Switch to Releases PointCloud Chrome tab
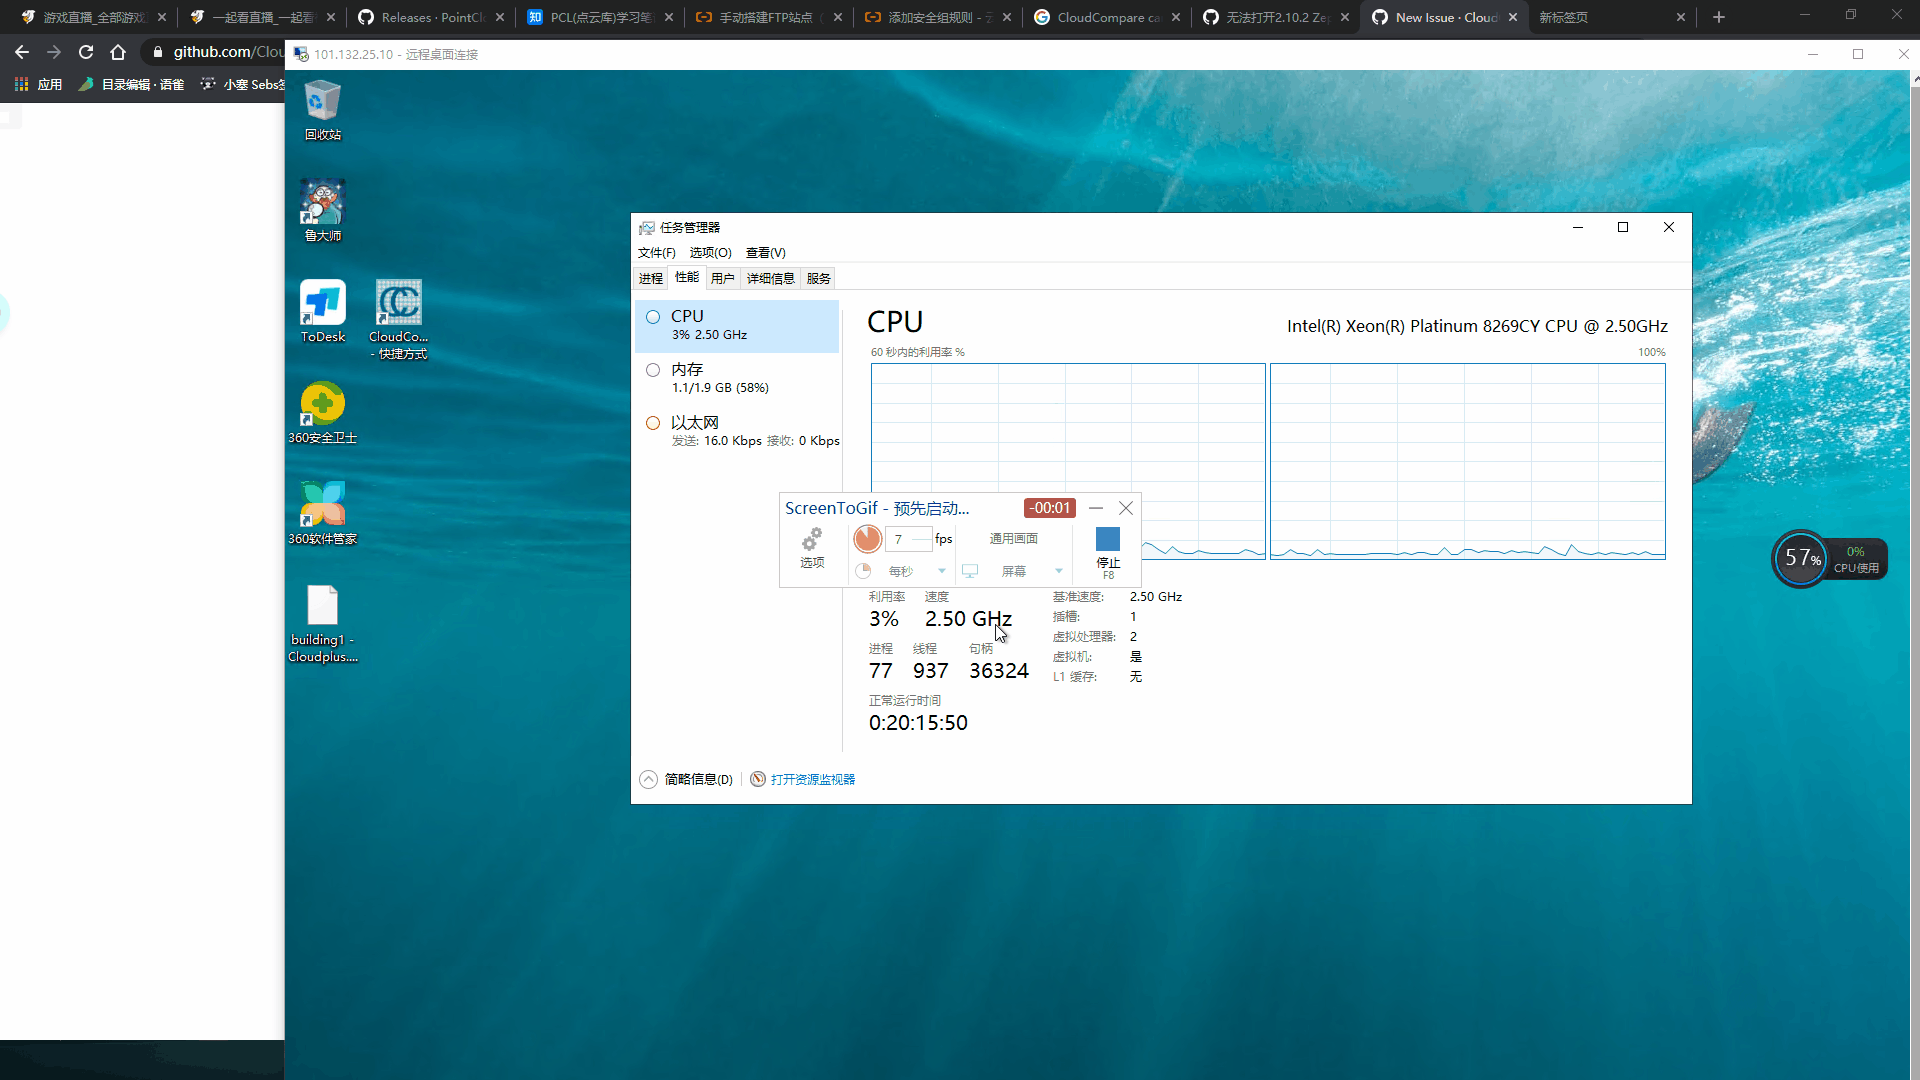This screenshot has height=1080, width=1920. [x=431, y=17]
